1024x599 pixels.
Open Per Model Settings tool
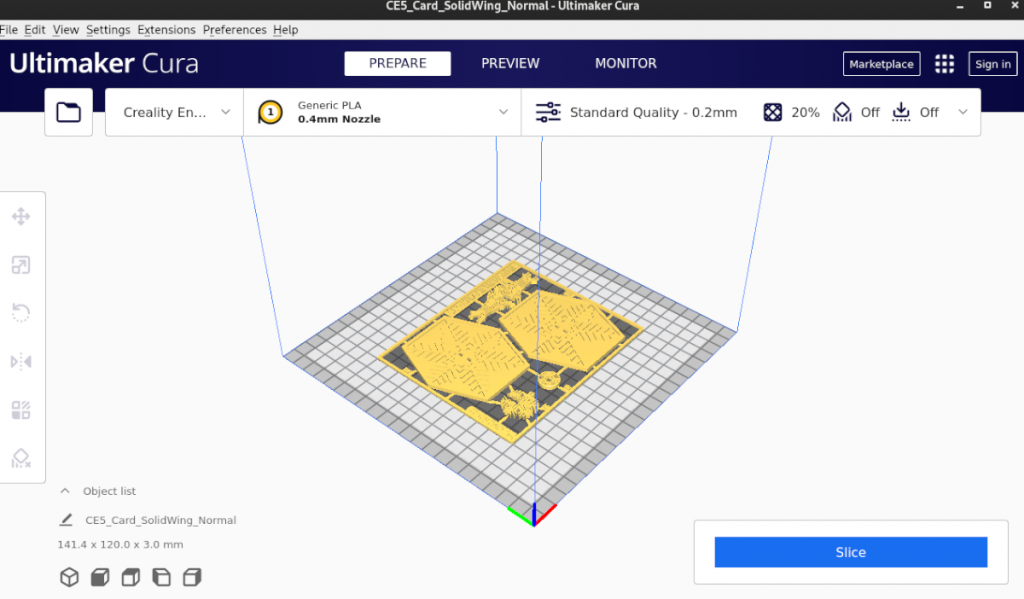click(22, 409)
